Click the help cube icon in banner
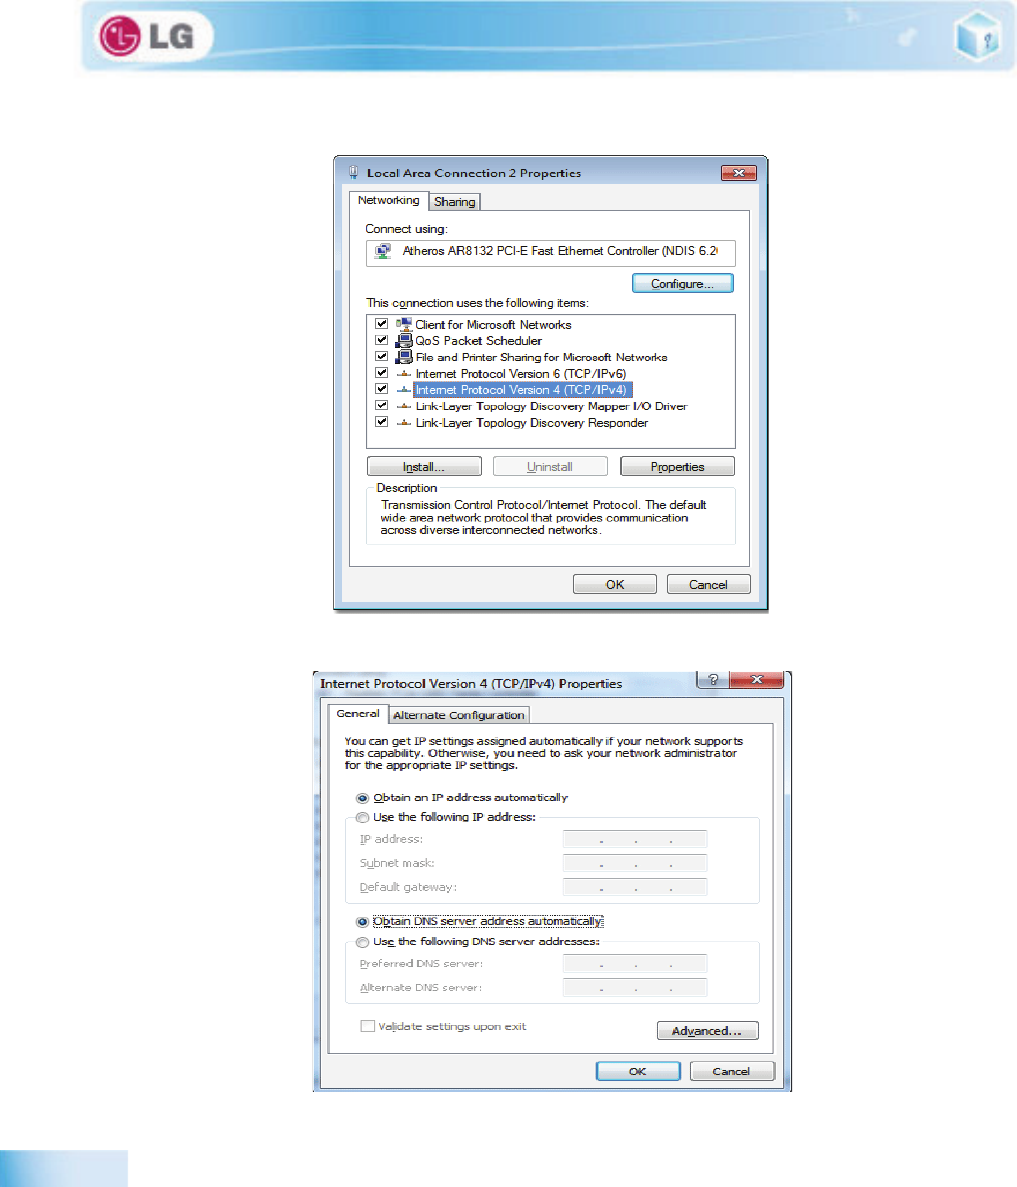The image size is (1017, 1187). [x=978, y=36]
